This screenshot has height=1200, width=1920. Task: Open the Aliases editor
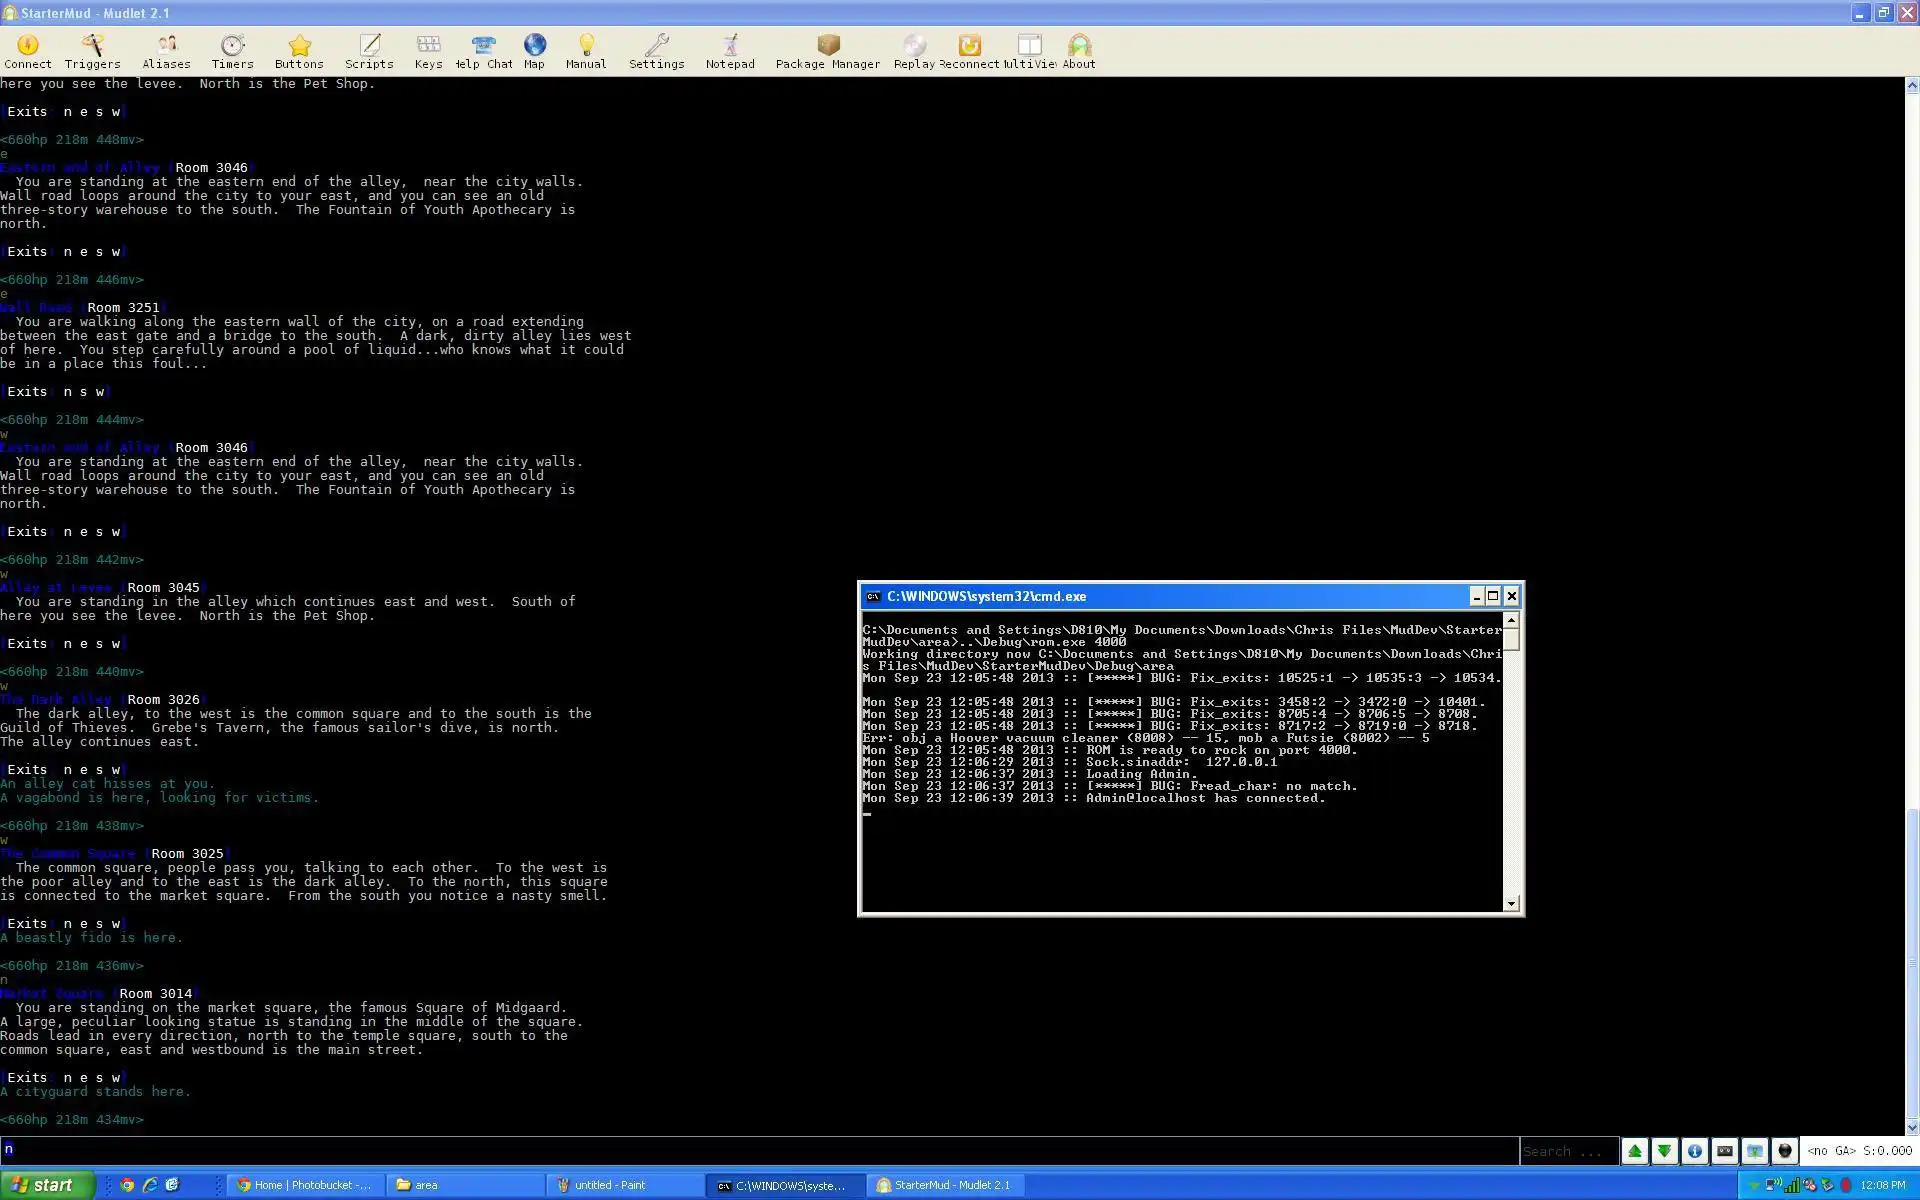tap(166, 51)
